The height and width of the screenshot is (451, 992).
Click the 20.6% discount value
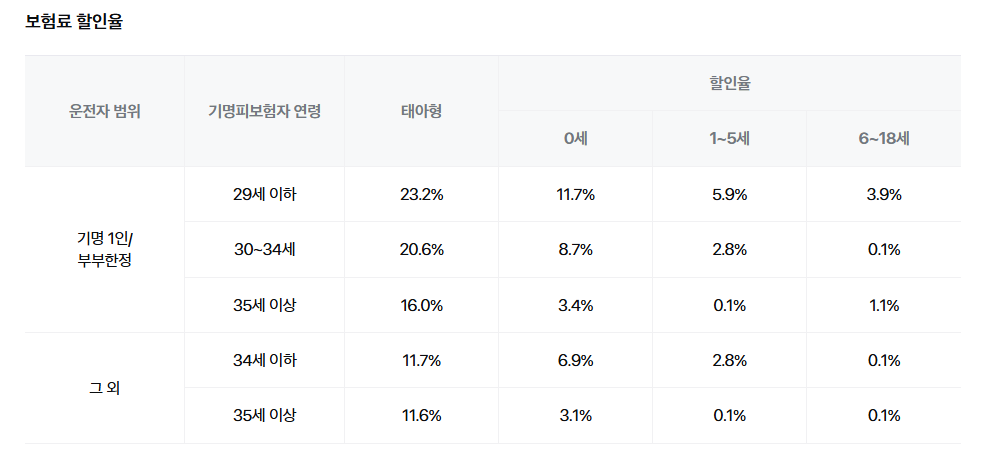pyautogui.click(x=421, y=250)
